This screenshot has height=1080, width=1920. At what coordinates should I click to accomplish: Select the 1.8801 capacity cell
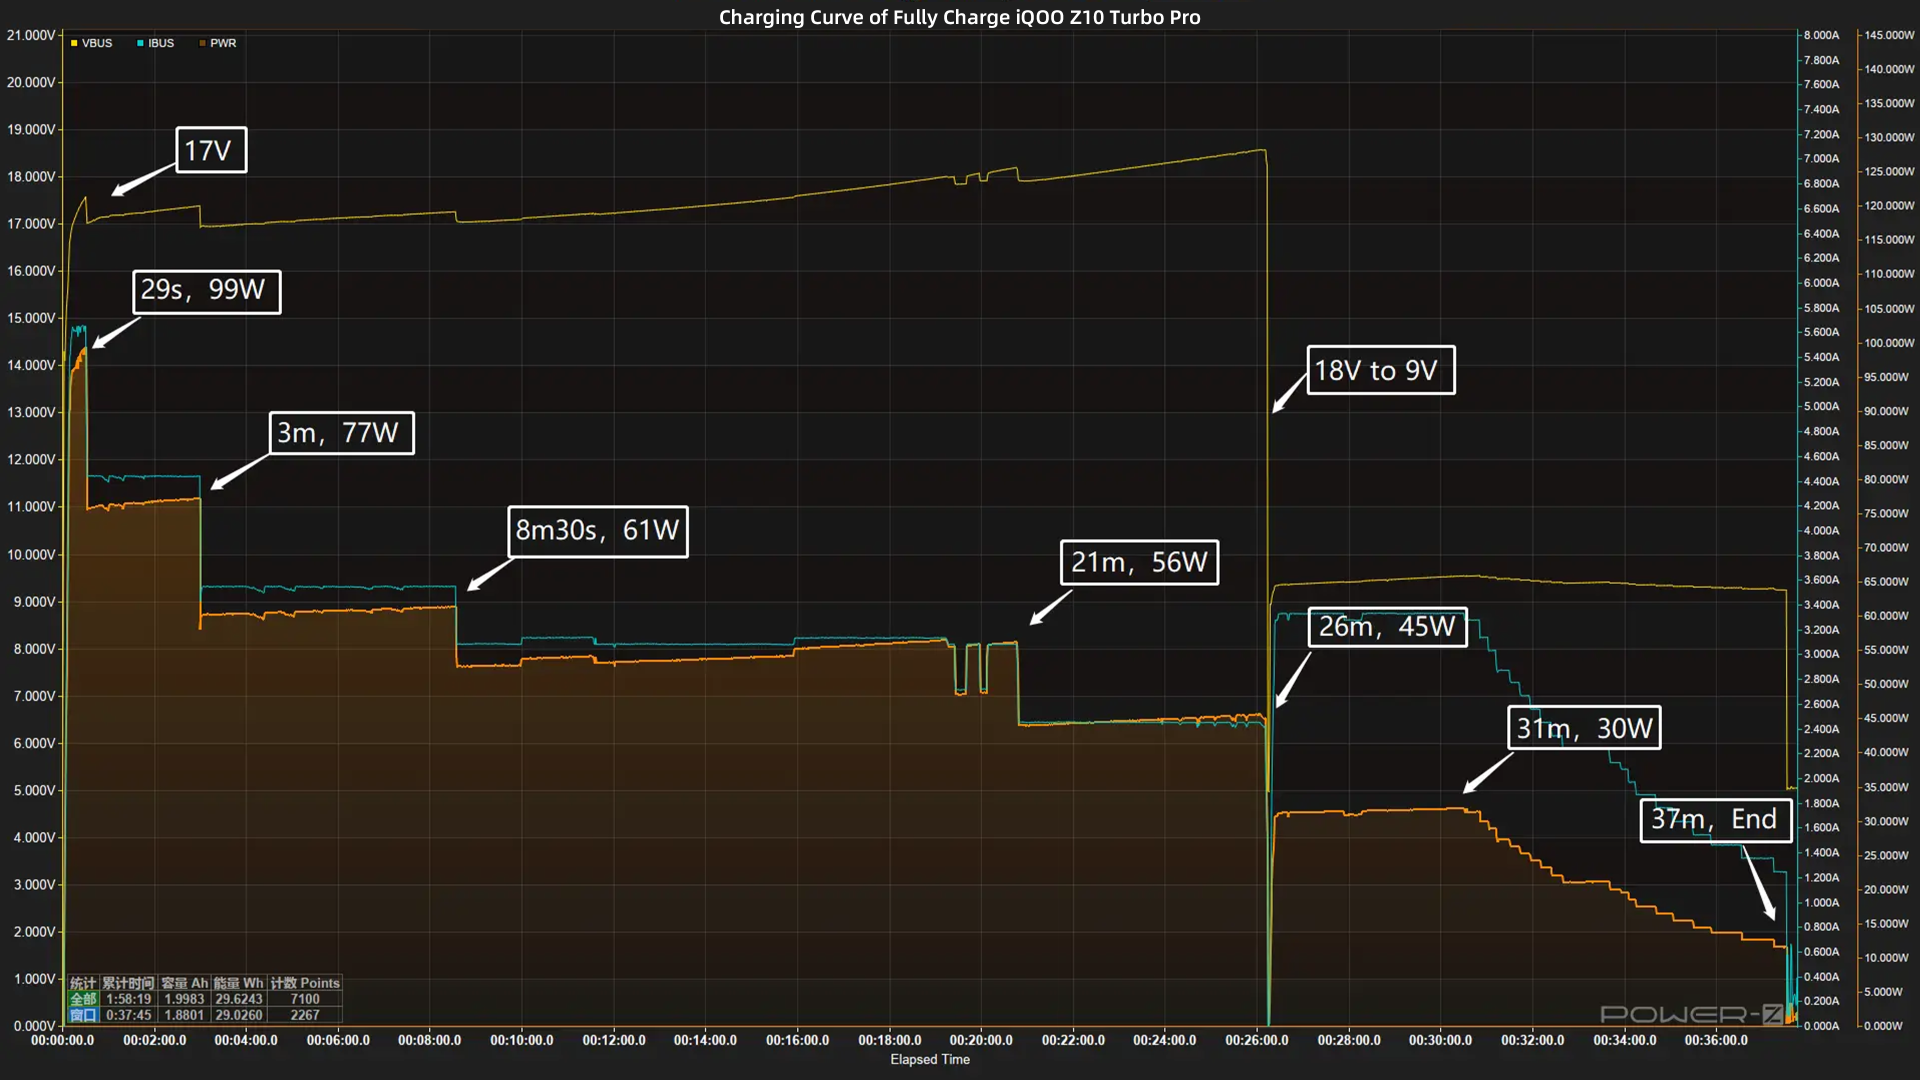[x=184, y=1015]
